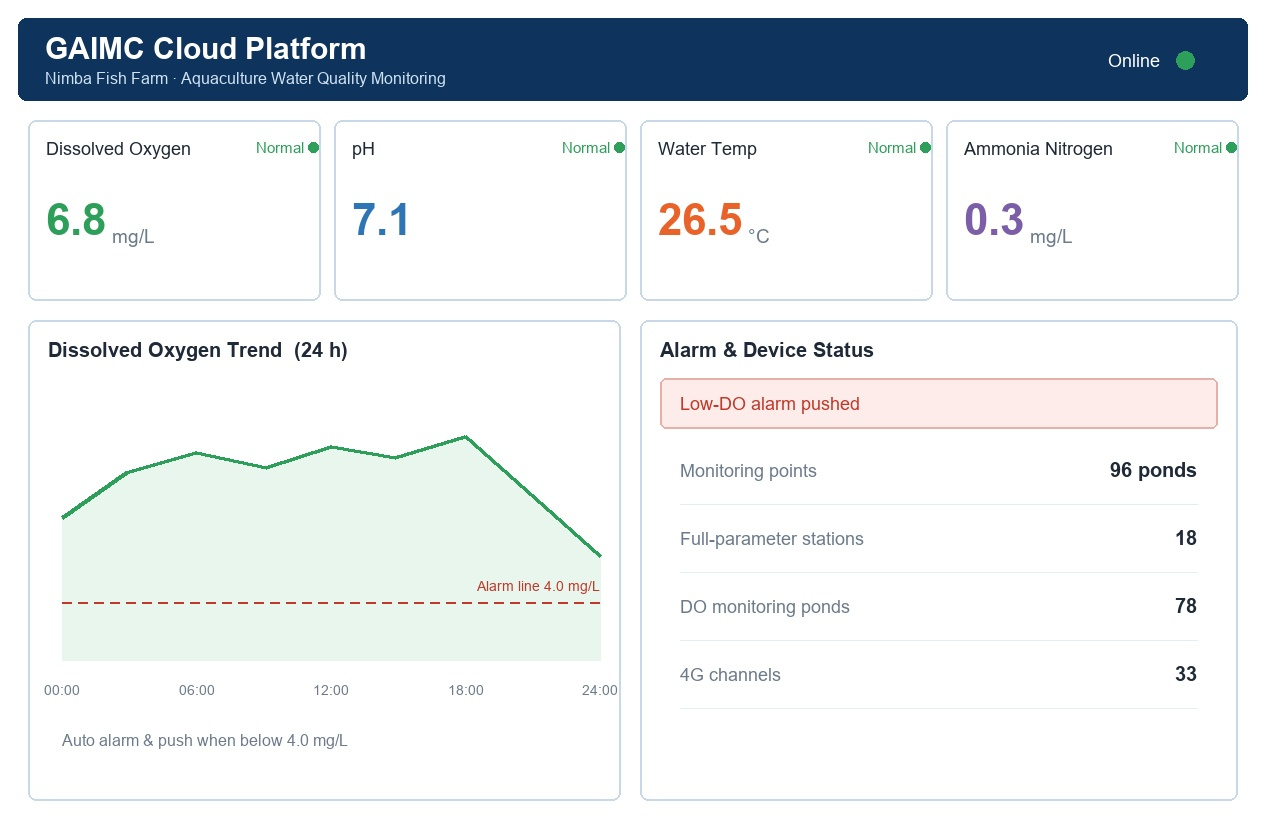1265x831 pixels.
Task: Click the 33 4G channels value
Action: [1186, 674]
